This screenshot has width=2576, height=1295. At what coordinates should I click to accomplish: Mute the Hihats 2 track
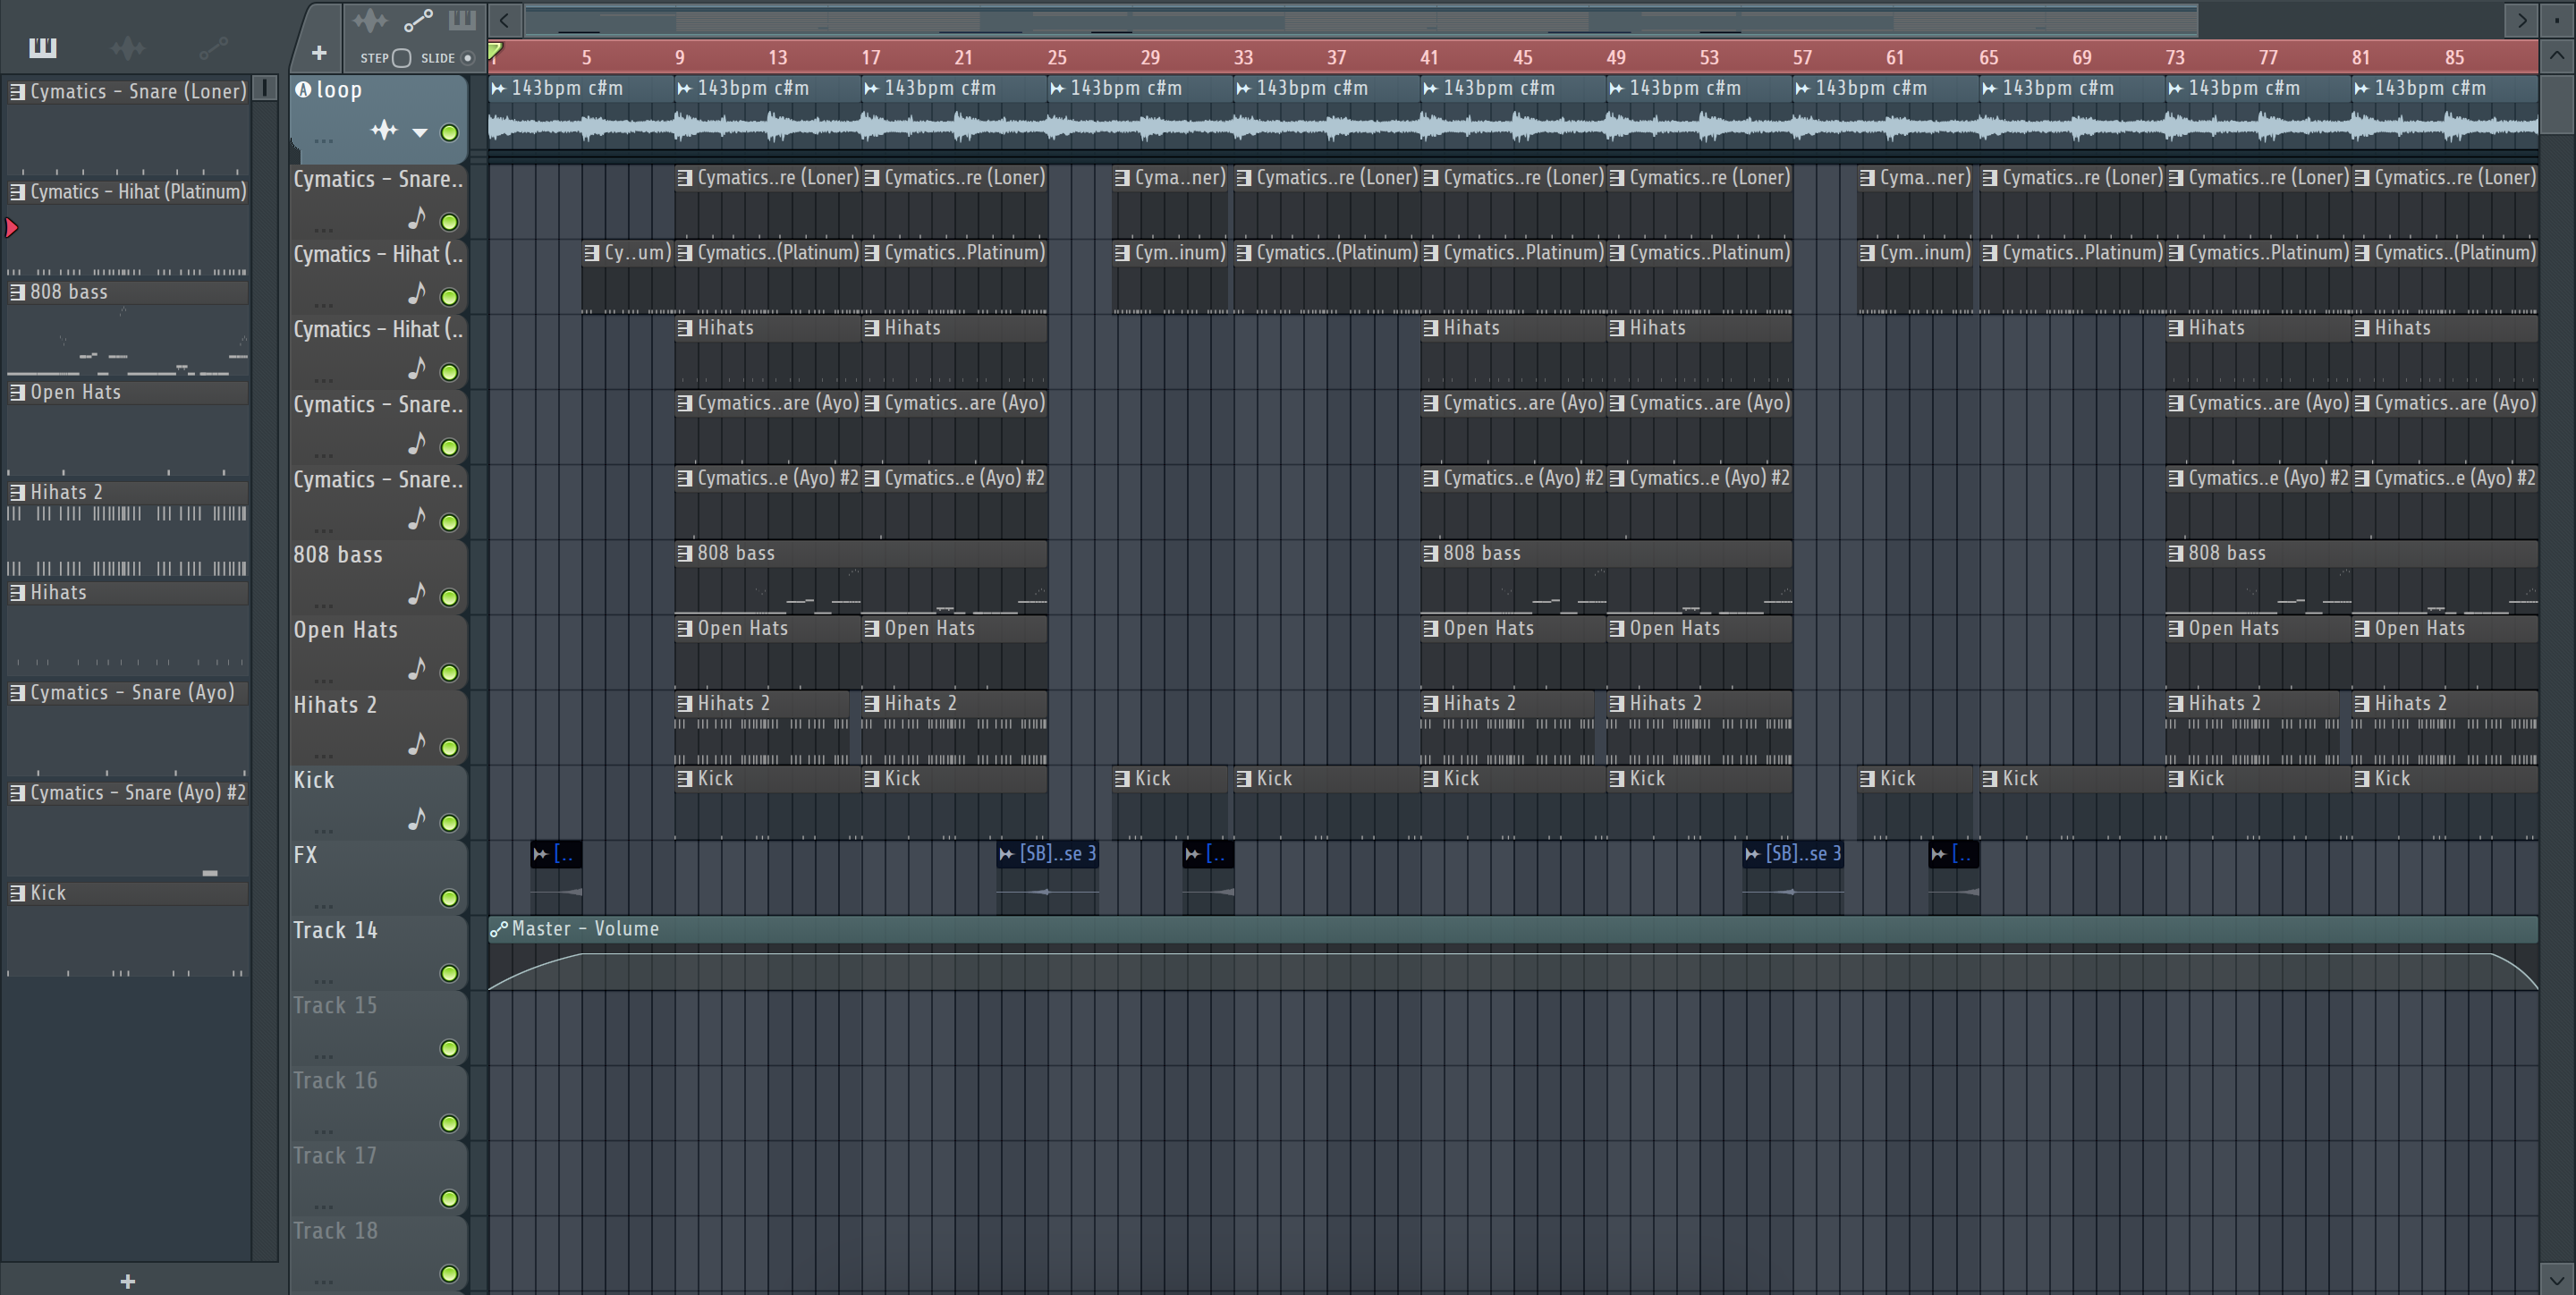pos(450,748)
